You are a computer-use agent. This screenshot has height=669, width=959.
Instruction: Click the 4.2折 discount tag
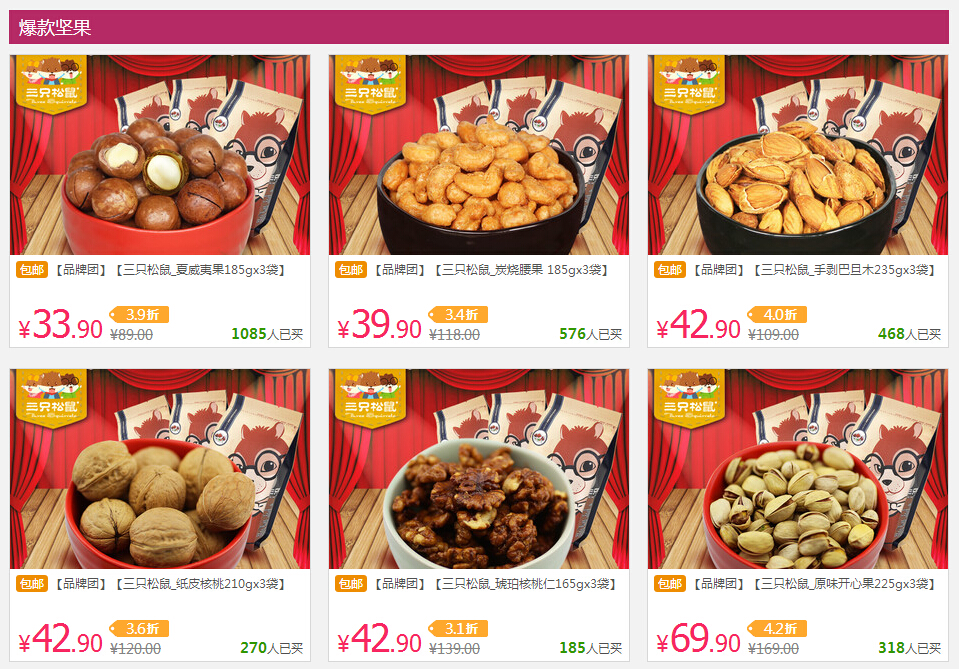(777, 628)
